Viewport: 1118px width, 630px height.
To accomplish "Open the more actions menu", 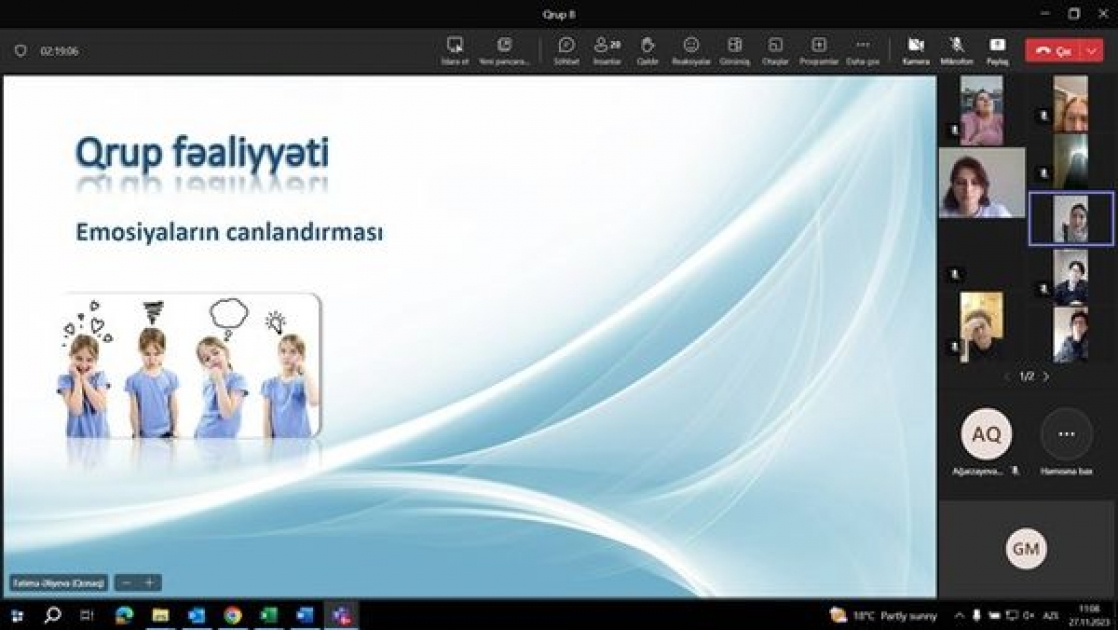I will [862, 50].
